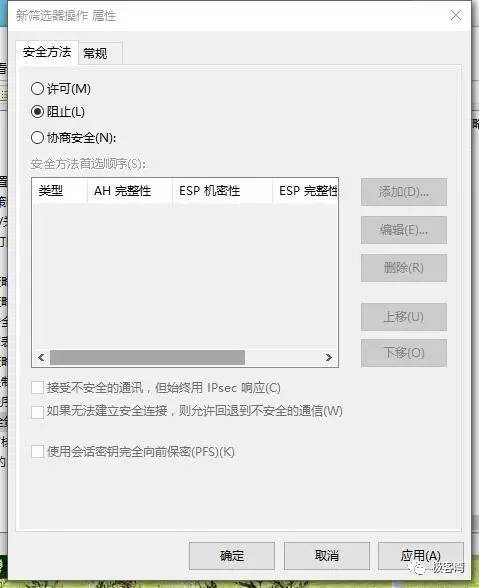479x588 pixels.
Task: Click the ESP 机密性 column header
Action: 222,191
